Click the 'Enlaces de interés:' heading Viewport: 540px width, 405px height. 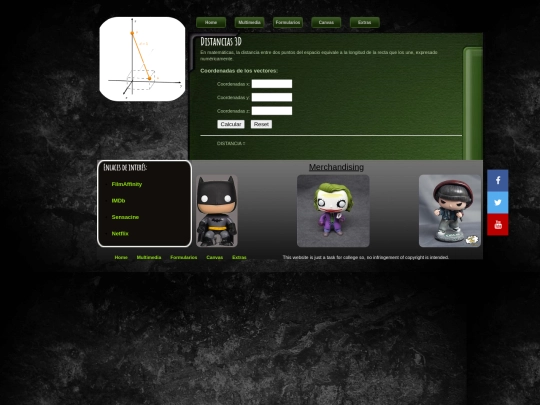pos(125,167)
